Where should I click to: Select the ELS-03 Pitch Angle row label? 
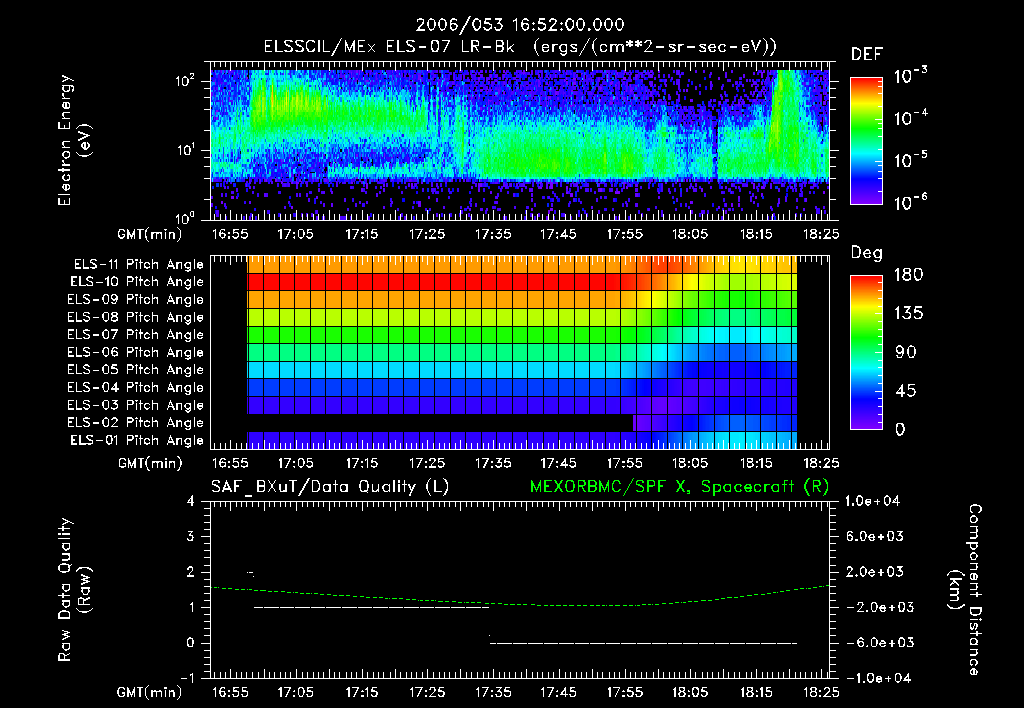136,405
